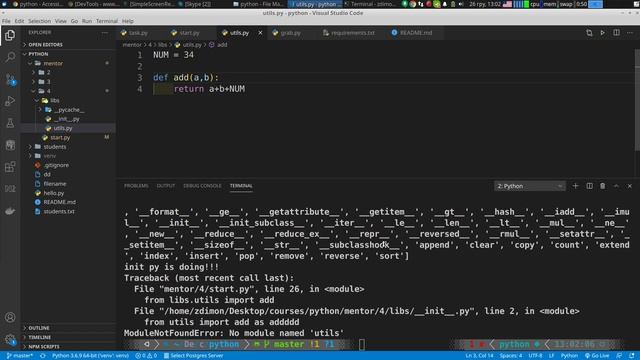This screenshot has height=360, width=640.
Task: Expand the Timeline section
Action: [x=39, y=337]
